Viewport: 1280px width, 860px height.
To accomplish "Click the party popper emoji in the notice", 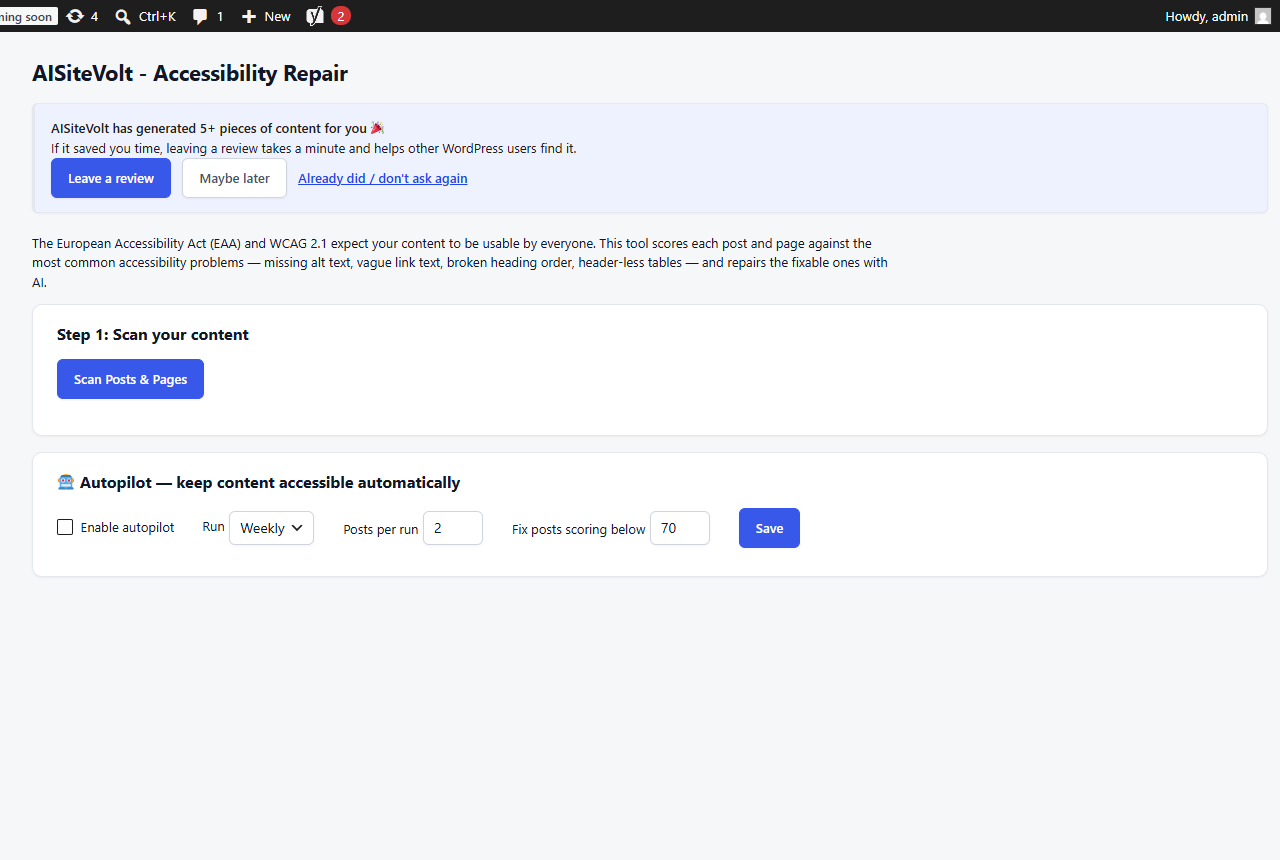I will (x=377, y=128).
